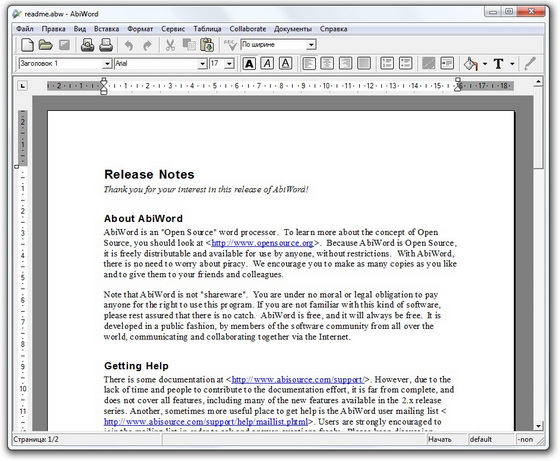560x461 pixels.
Task: Open the abisource.com/support link
Action: (298, 380)
